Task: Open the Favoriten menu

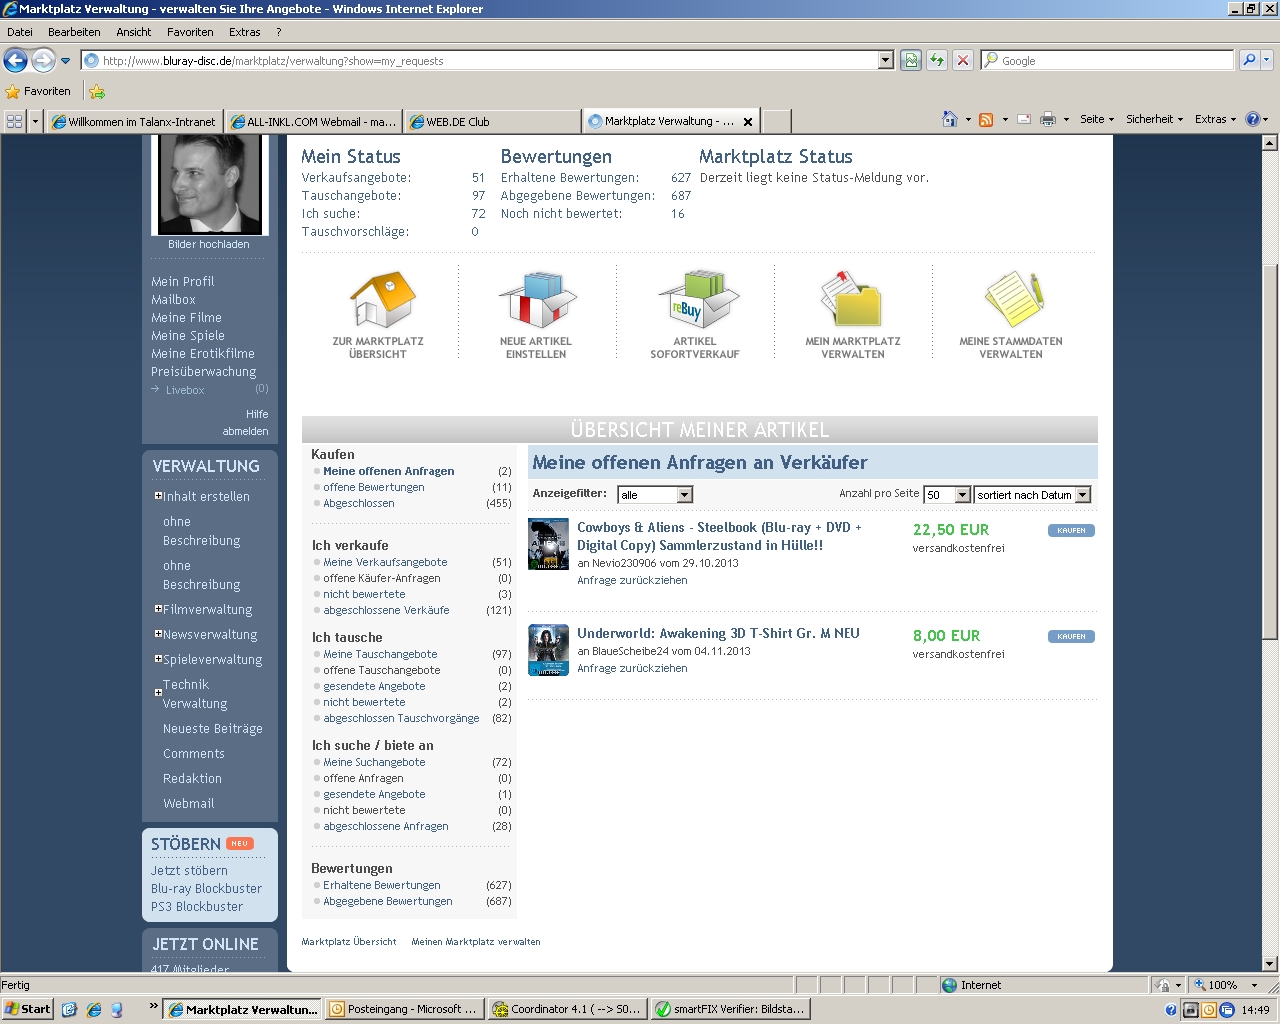Action: coord(190,32)
